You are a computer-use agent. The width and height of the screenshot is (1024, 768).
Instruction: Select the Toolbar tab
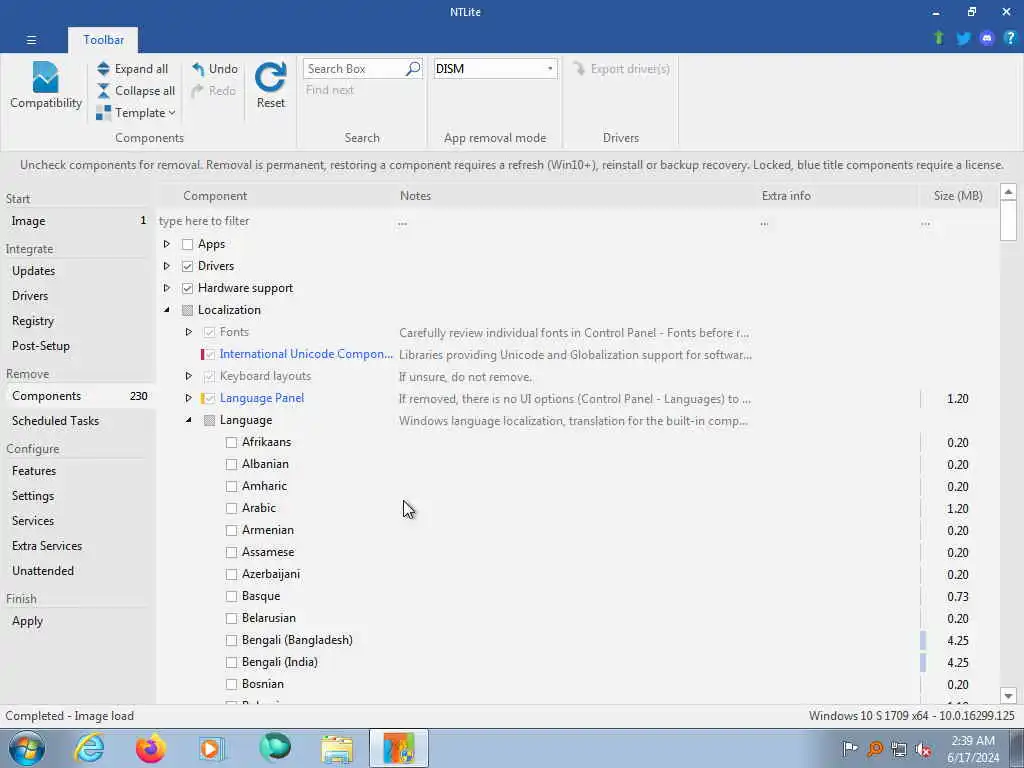click(103, 40)
